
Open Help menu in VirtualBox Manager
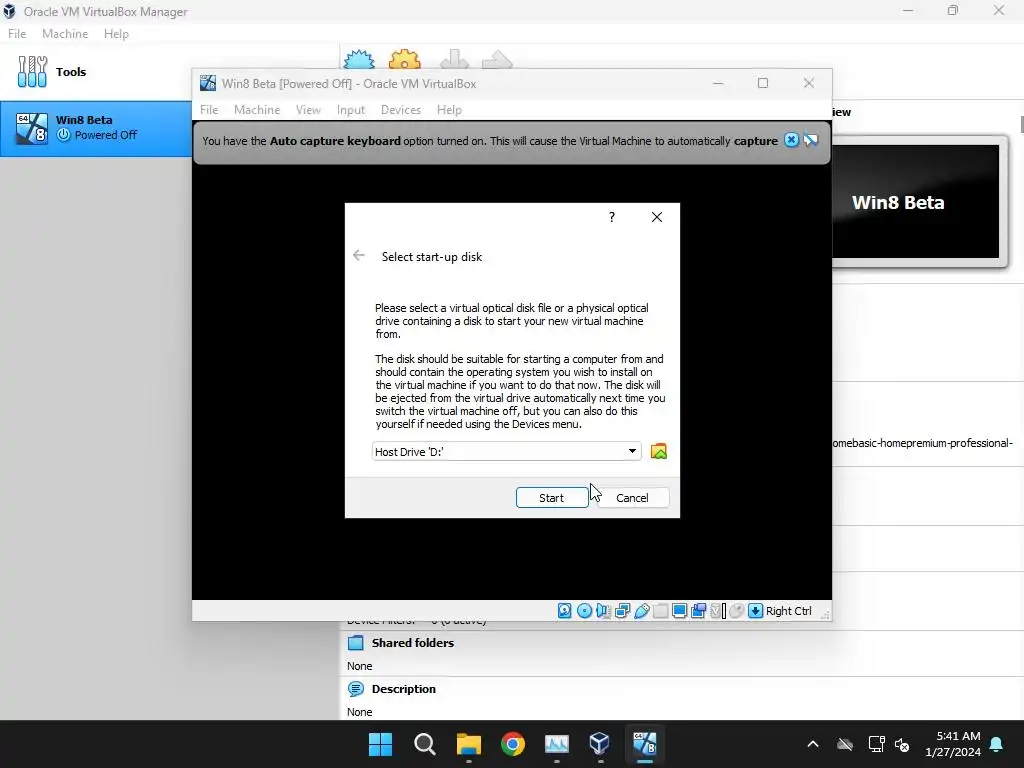[x=116, y=34]
